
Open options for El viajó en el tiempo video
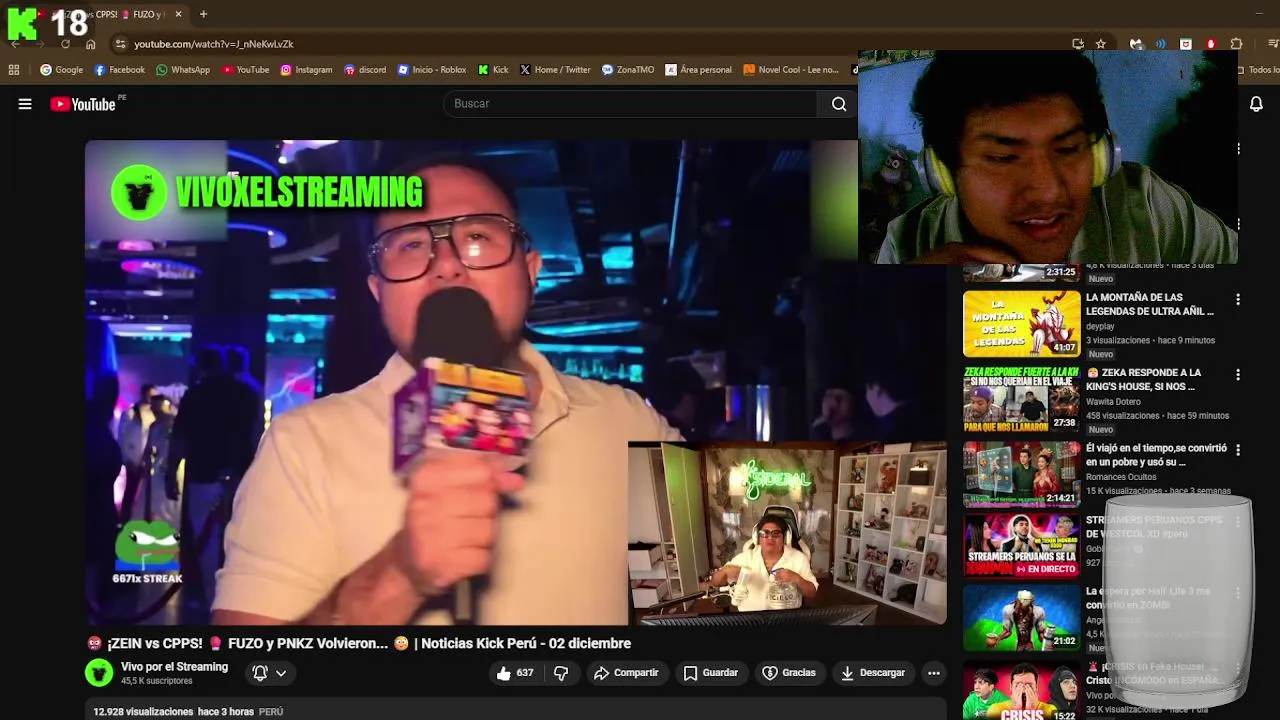click(x=1238, y=450)
